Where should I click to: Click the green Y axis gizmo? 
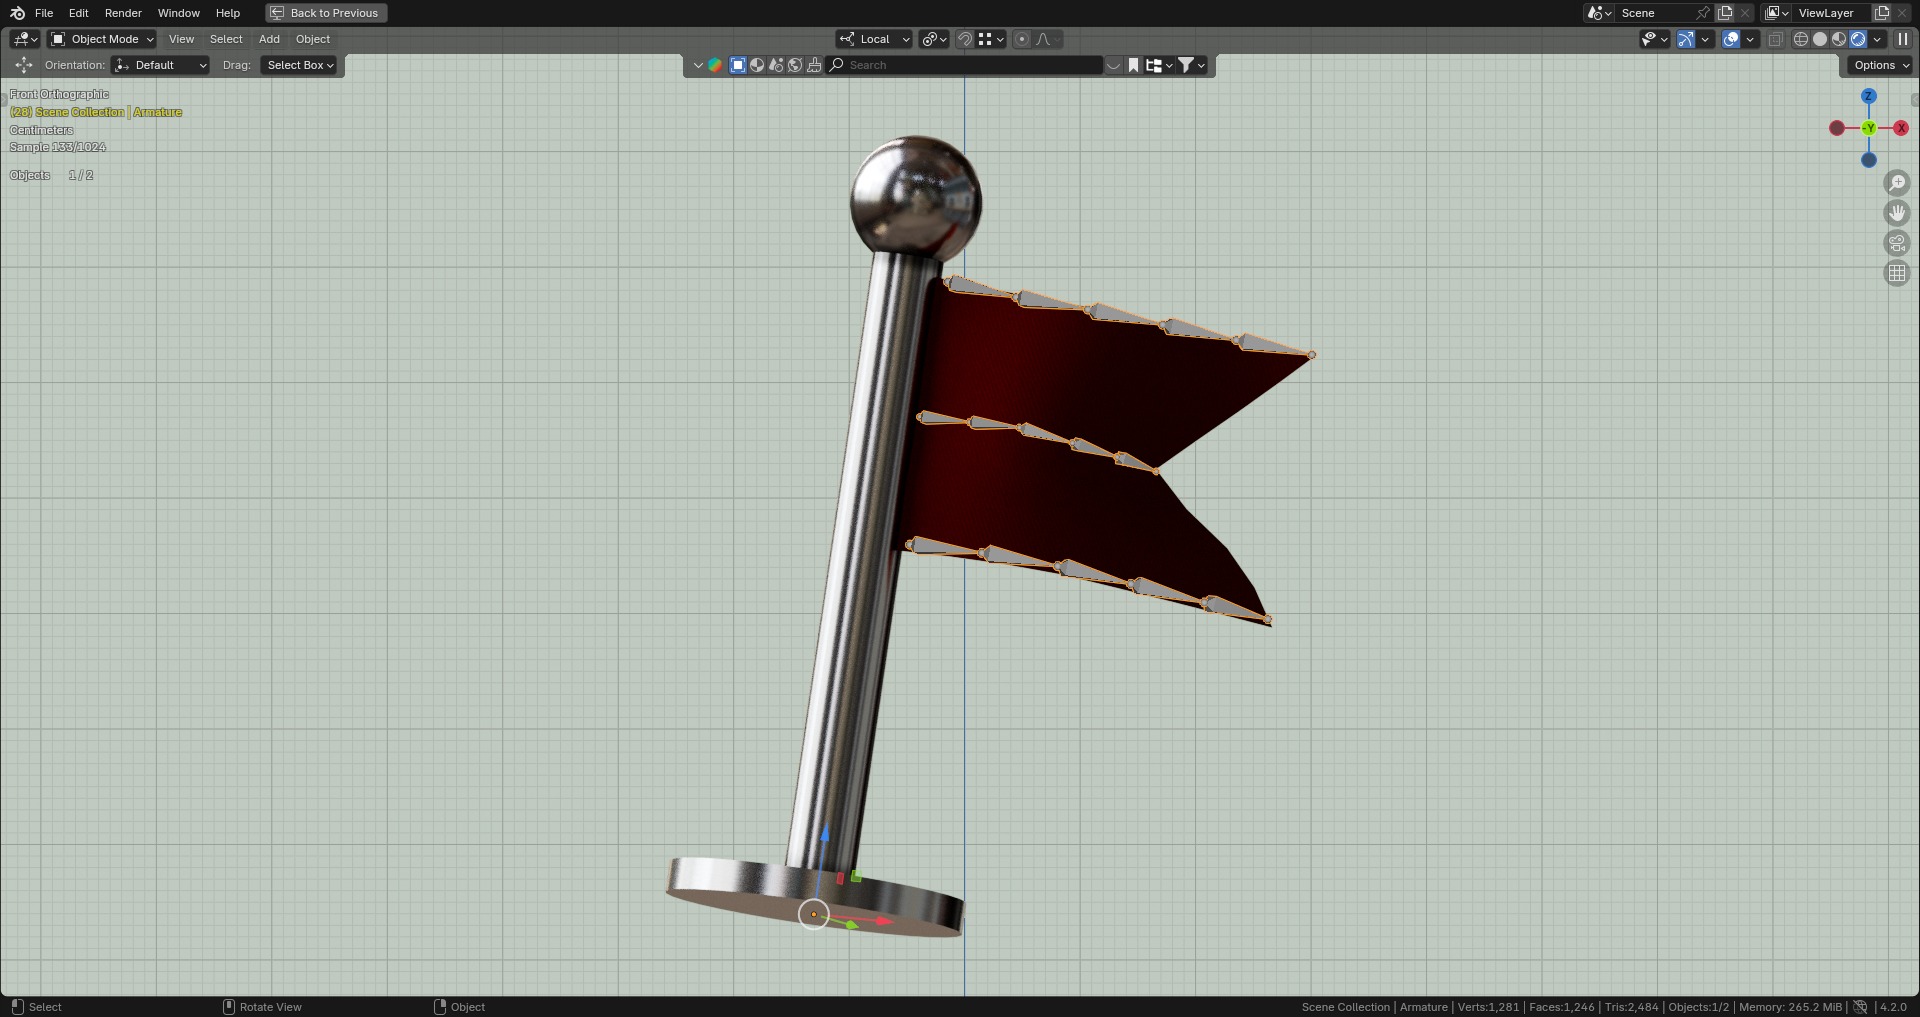tap(1869, 128)
